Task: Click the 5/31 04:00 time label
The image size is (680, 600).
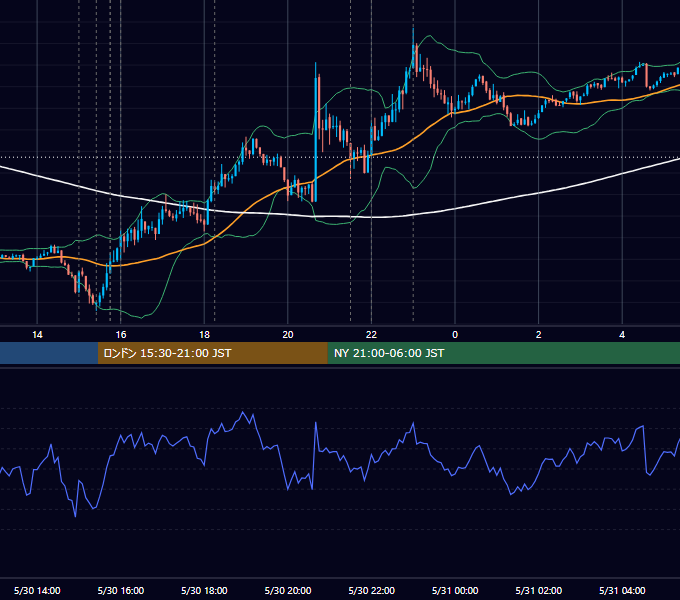Action: 622,590
